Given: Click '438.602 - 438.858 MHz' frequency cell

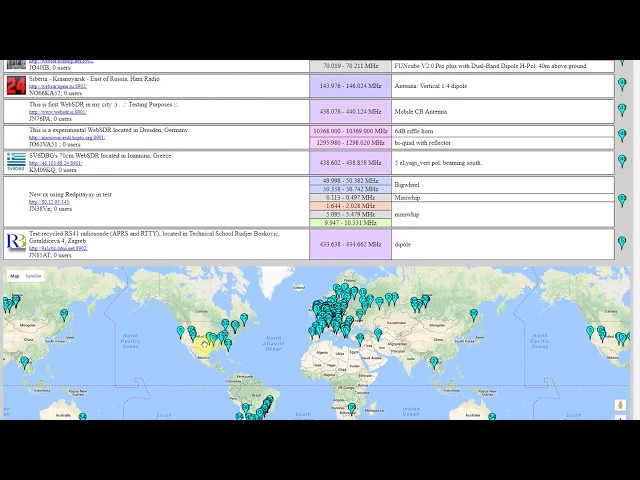Looking at the screenshot, I should pyautogui.click(x=350, y=162).
